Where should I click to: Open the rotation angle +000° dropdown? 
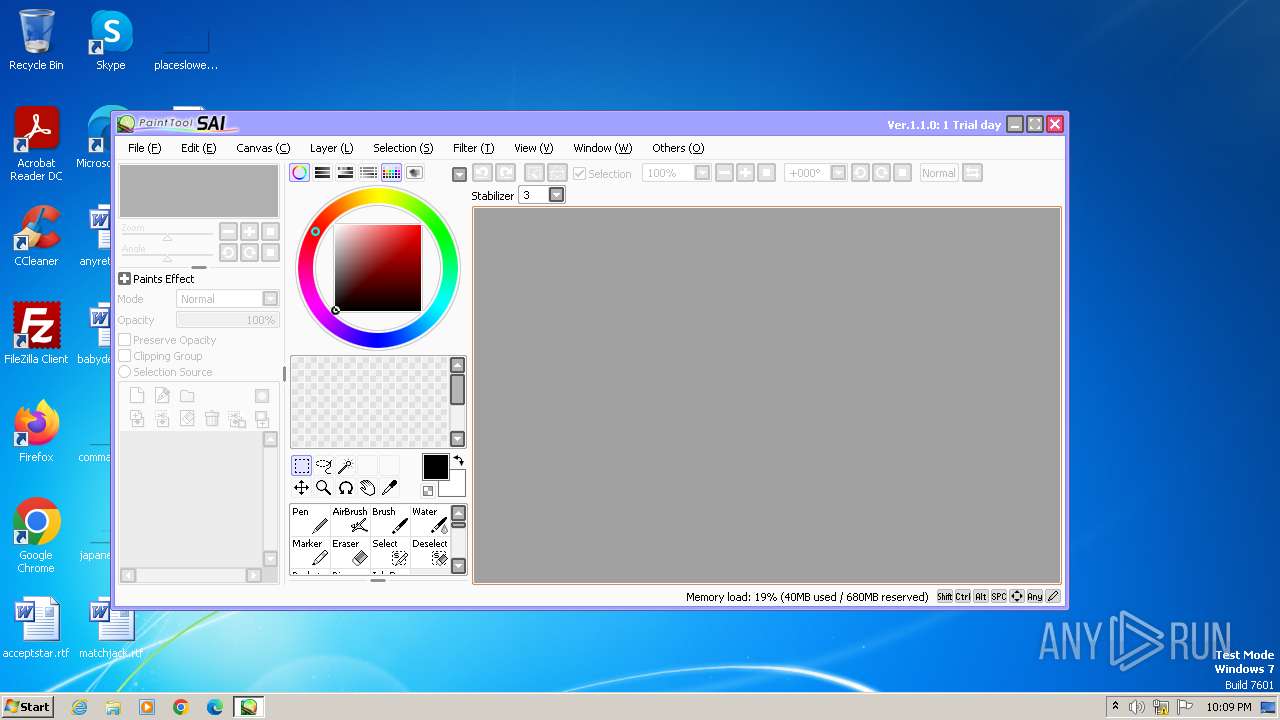(838, 173)
